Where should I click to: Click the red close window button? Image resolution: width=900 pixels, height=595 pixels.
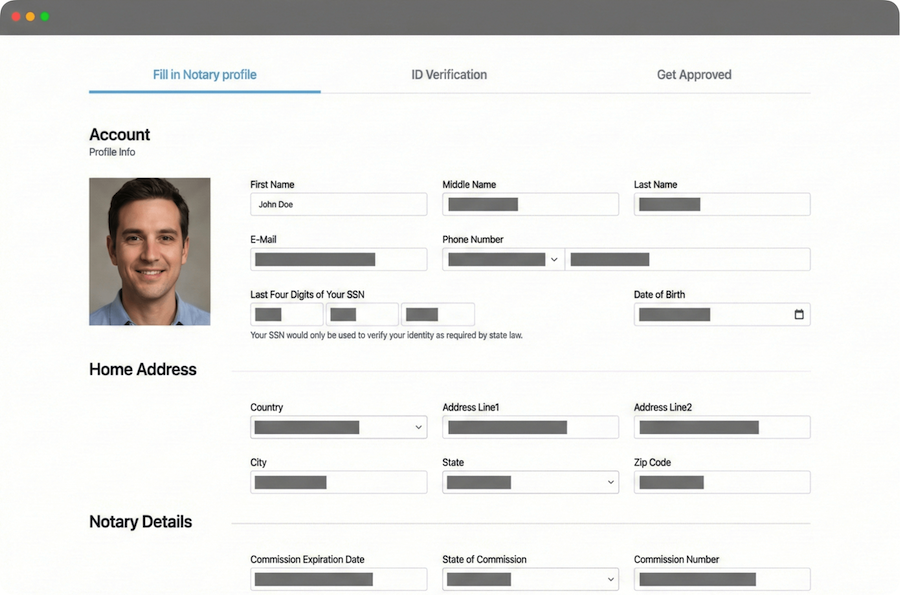pos(16,17)
